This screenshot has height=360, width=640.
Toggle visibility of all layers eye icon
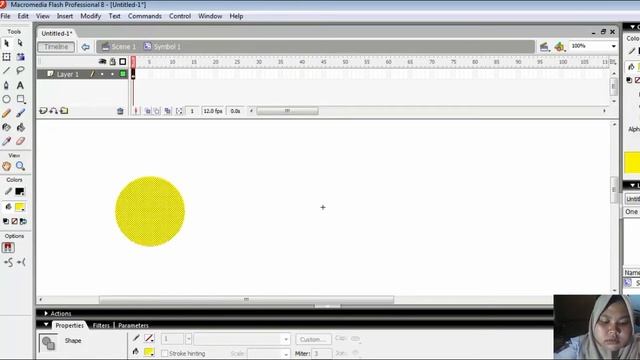coord(102,62)
